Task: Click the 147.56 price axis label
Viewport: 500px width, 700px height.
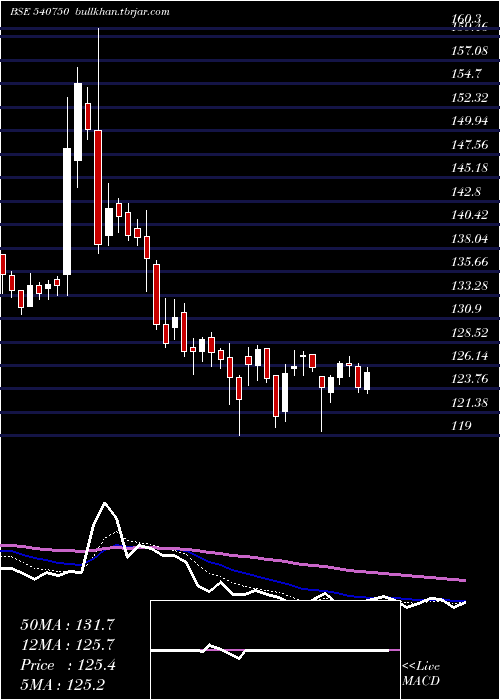Action: 469,145
